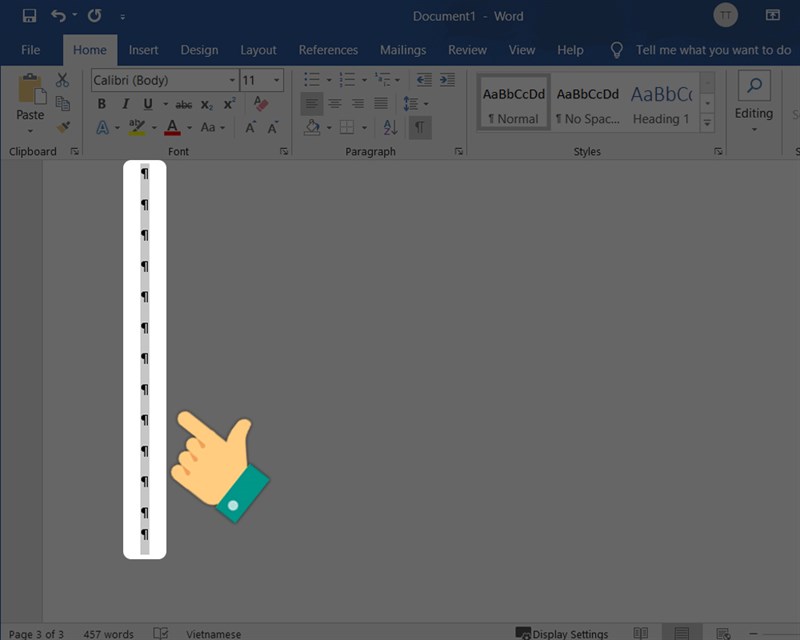Undo the last action
This screenshot has width=800, height=640.
click(x=58, y=16)
